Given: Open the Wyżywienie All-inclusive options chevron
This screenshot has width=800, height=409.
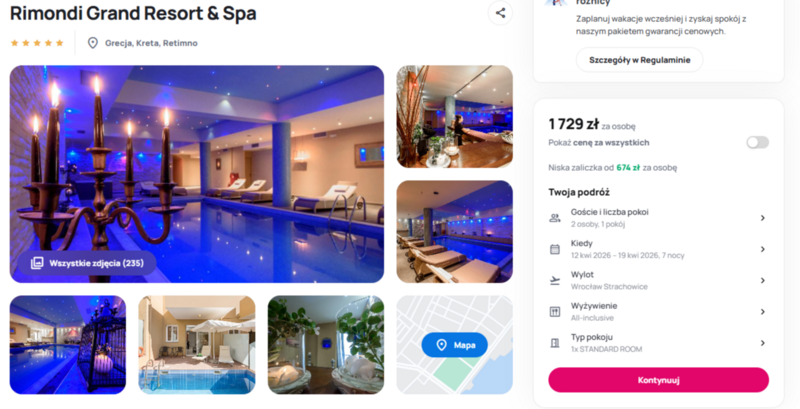Looking at the screenshot, I should point(763,312).
